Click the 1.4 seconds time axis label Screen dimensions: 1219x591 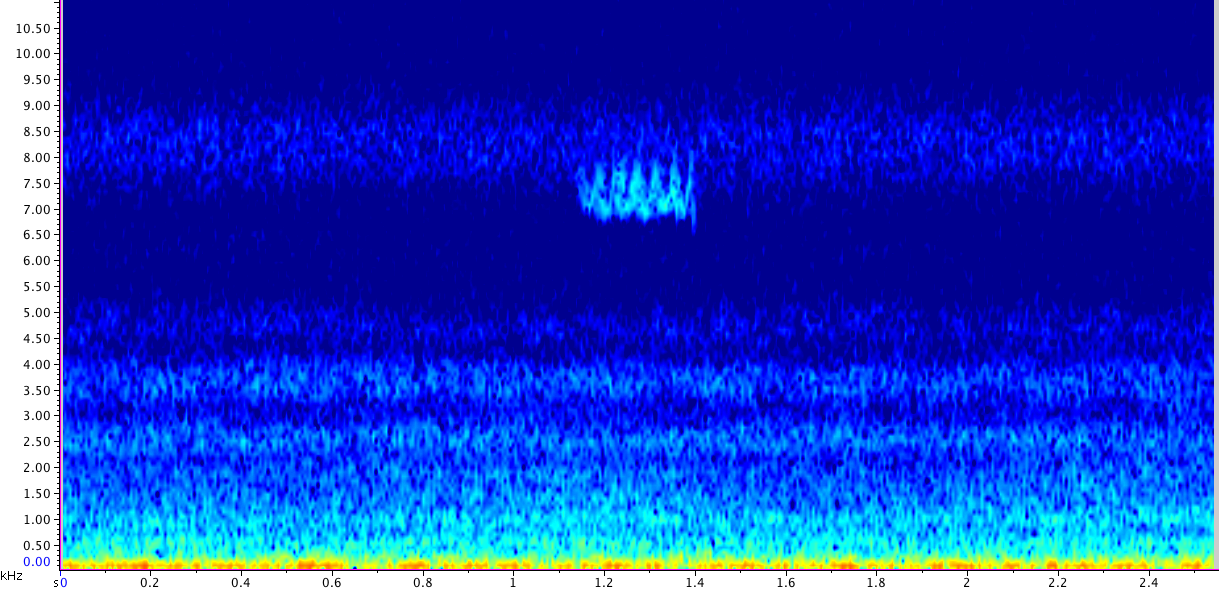click(695, 582)
